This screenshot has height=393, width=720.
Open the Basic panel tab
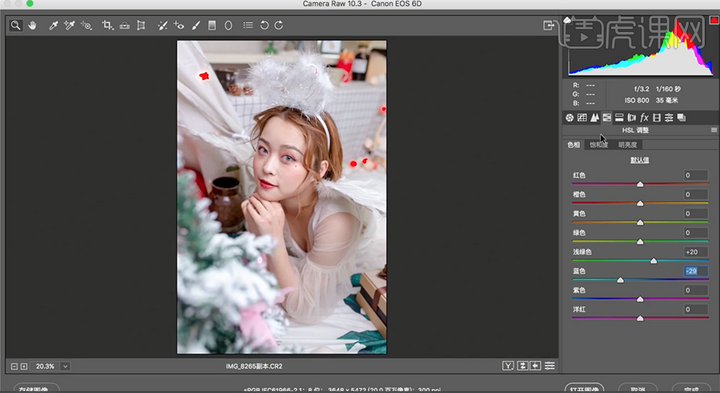point(569,118)
